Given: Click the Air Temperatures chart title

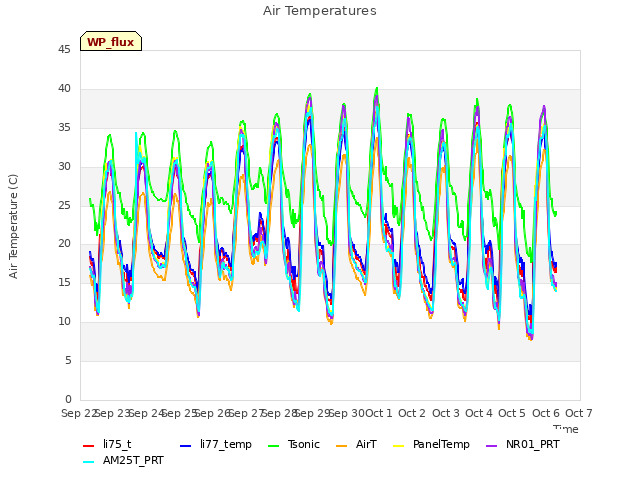Looking at the screenshot, I should pyautogui.click(x=320, y=11).
